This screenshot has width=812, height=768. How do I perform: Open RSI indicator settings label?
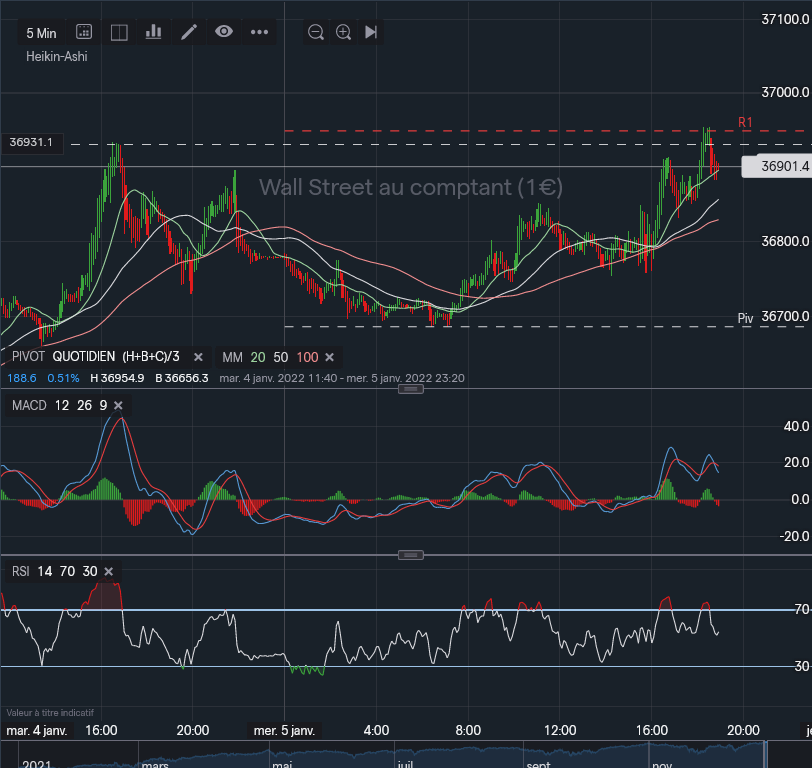coord(21,571)
